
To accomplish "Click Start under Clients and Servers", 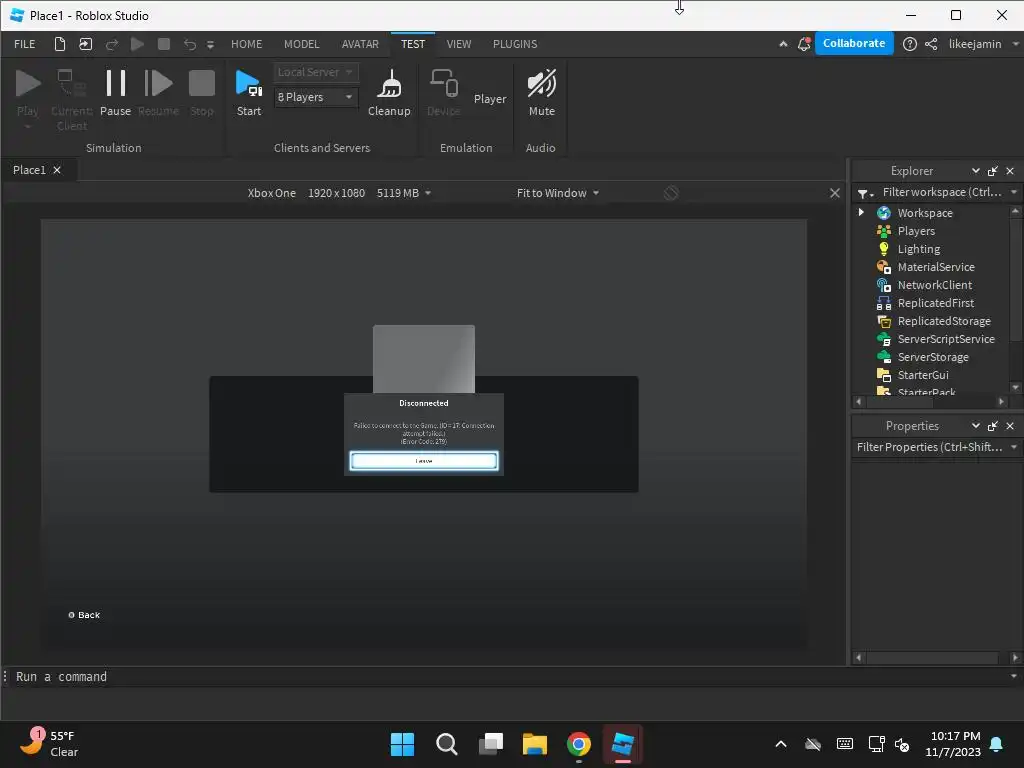I will coord(249,92).
